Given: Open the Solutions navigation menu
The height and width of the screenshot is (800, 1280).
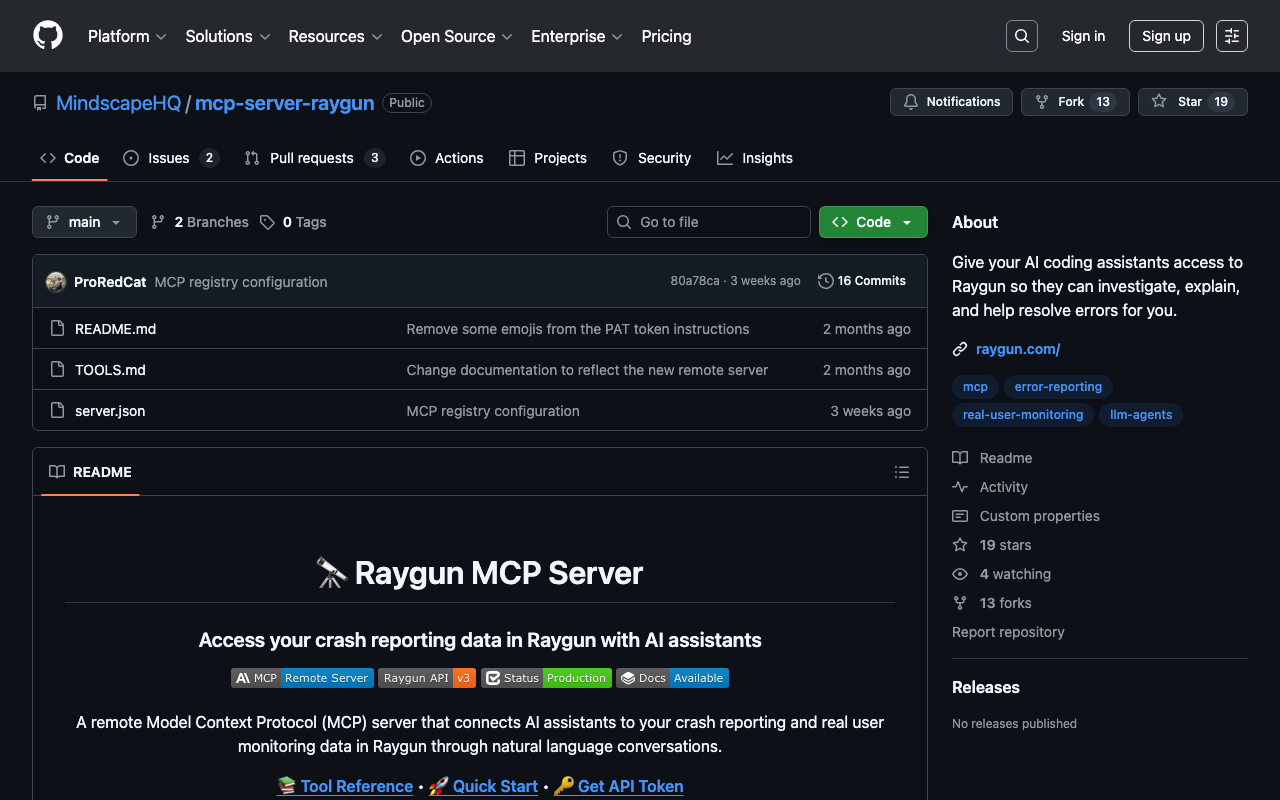Looking at the screenshot, I should tap(227, 36).
